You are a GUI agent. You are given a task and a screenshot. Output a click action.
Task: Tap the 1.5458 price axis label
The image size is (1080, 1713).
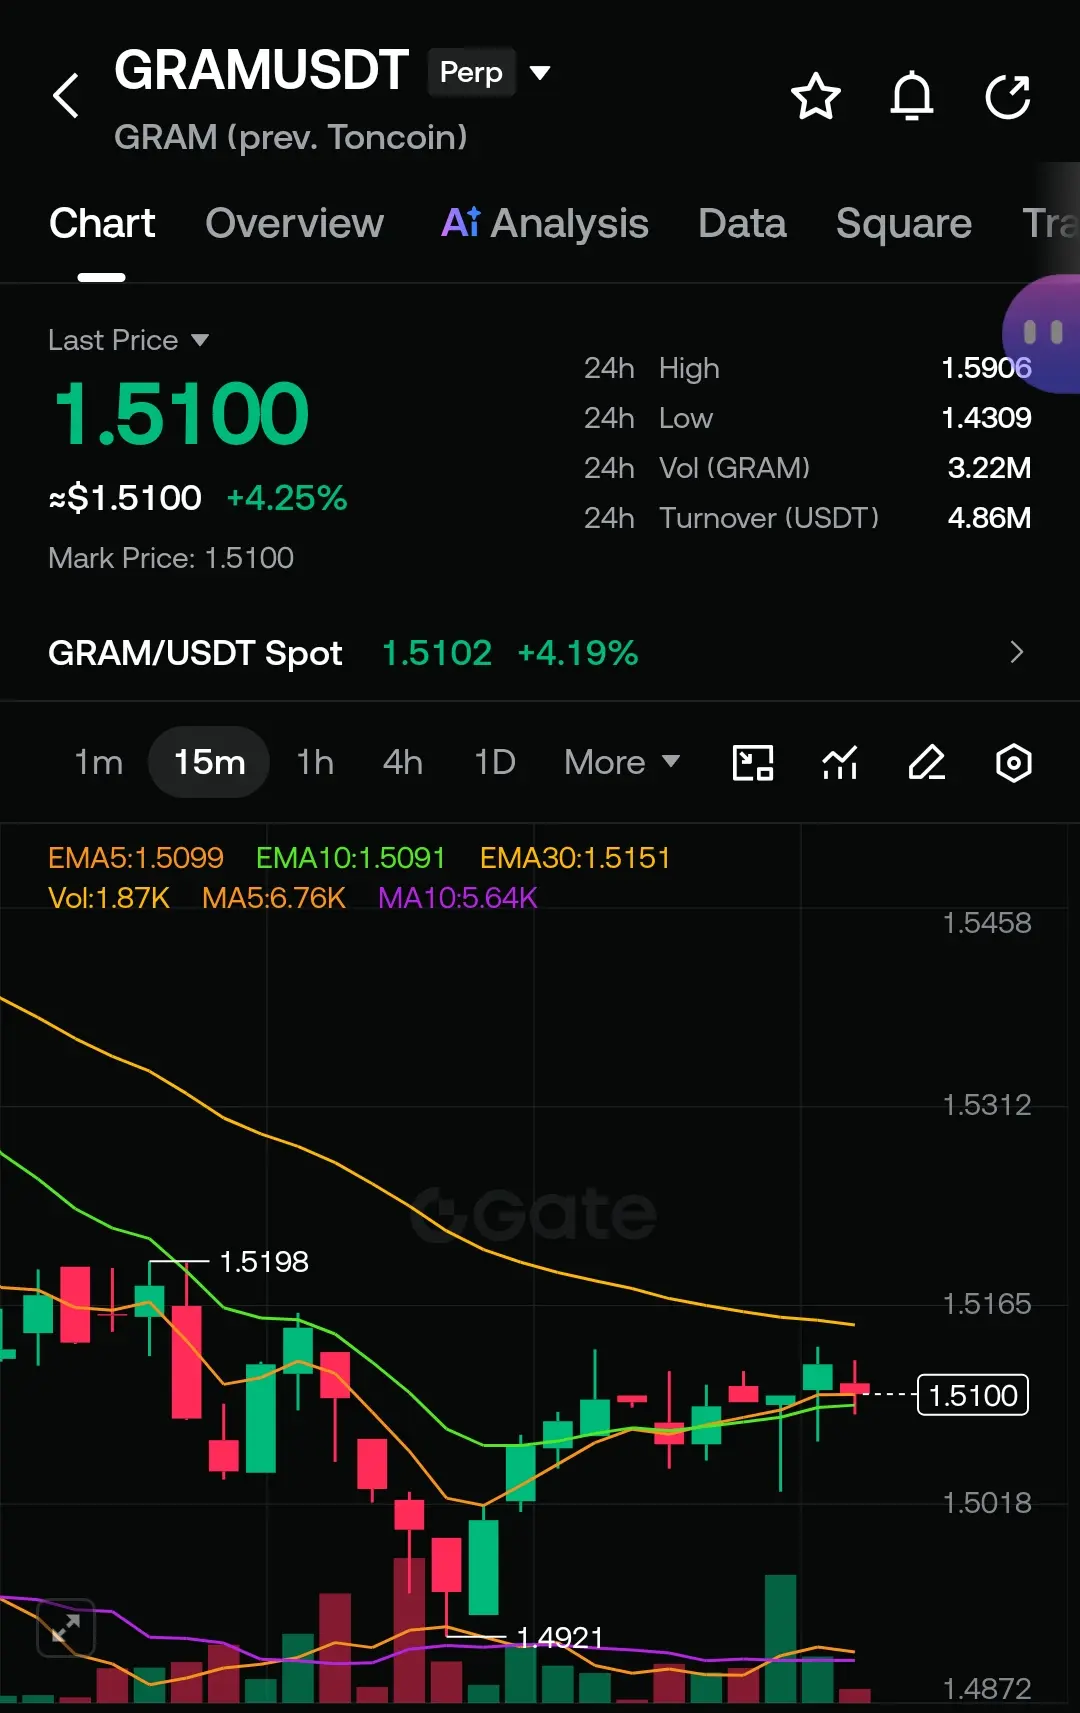987,922
